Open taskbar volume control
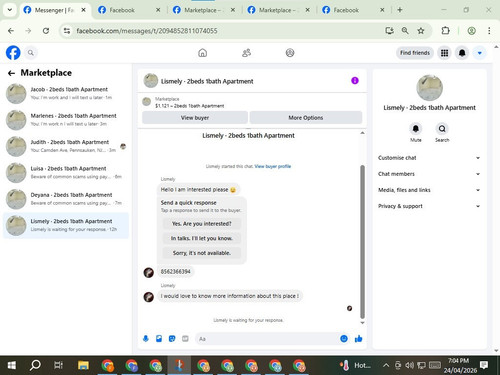 pyautogui.click(x=409, y=365)
